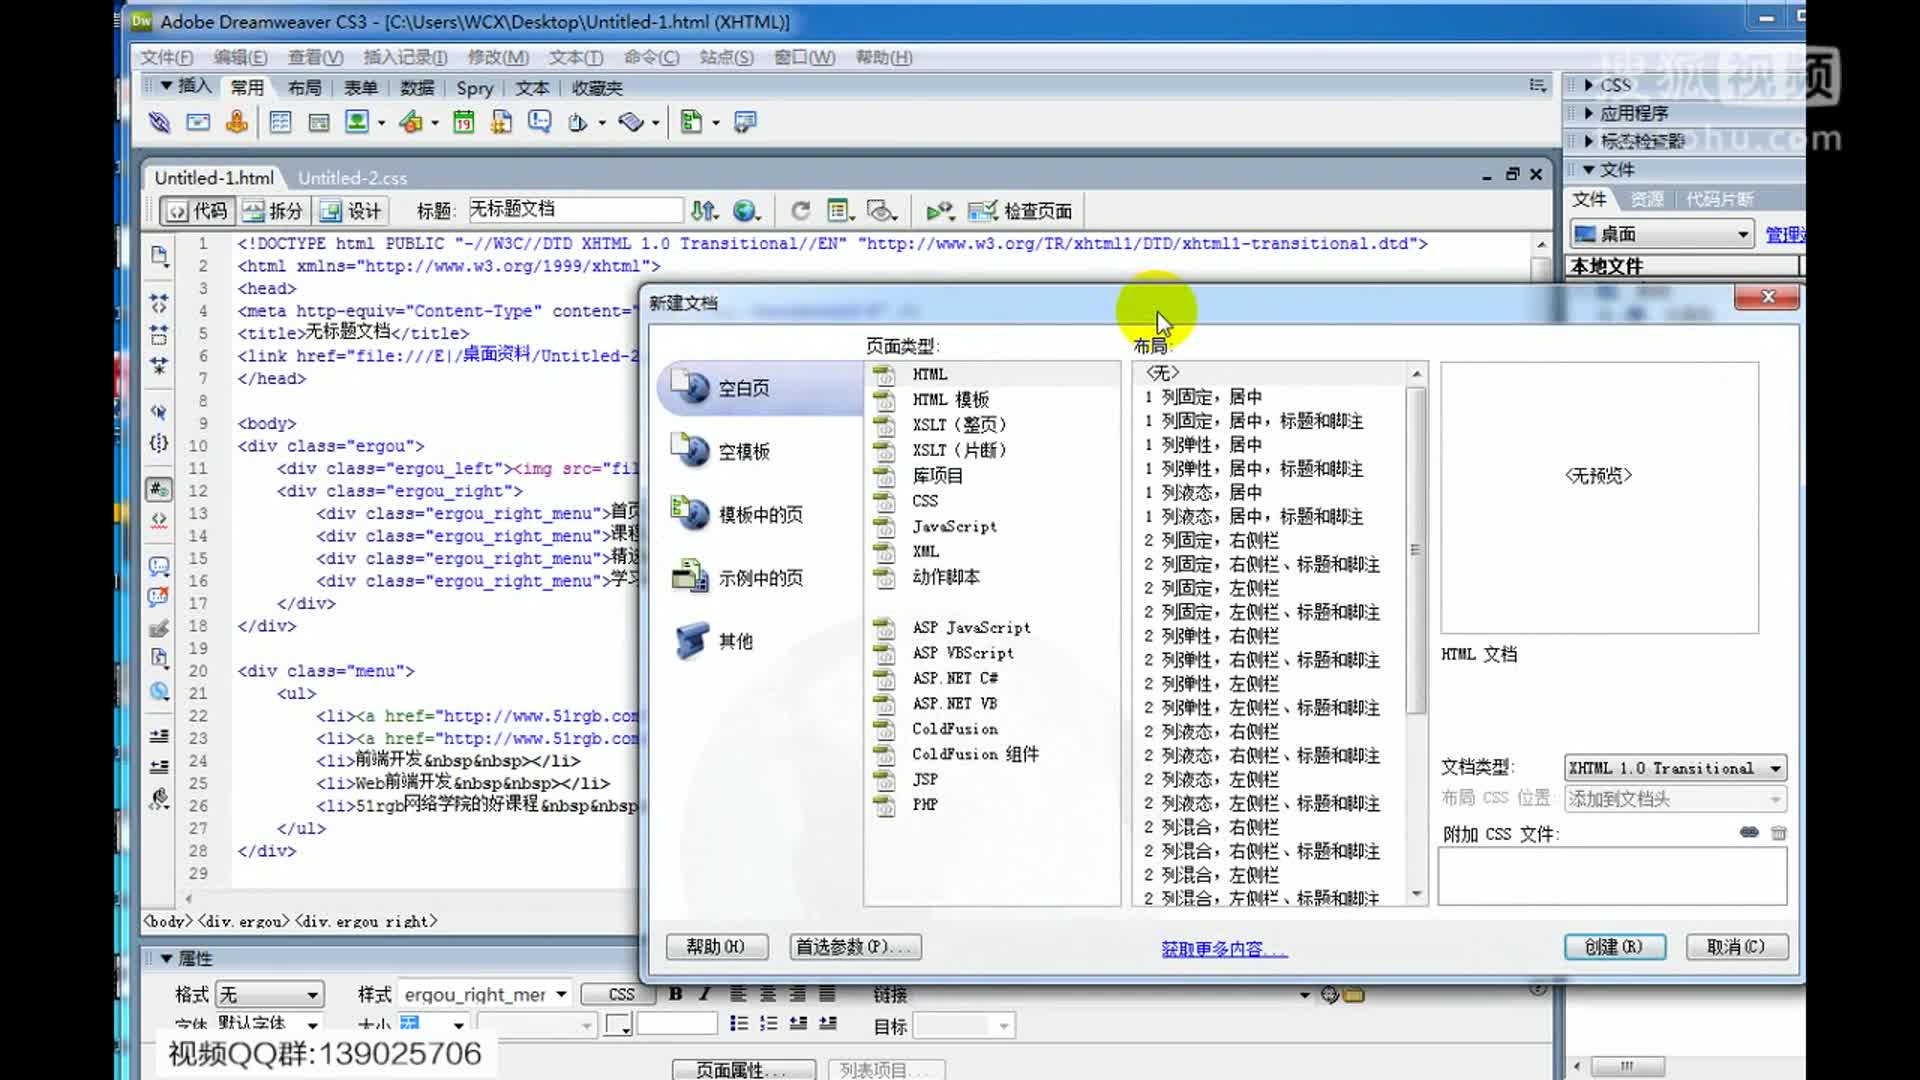Open visual aids eye icon
The width and height of the screenshot is (1920, 1080).
[881, 210]
